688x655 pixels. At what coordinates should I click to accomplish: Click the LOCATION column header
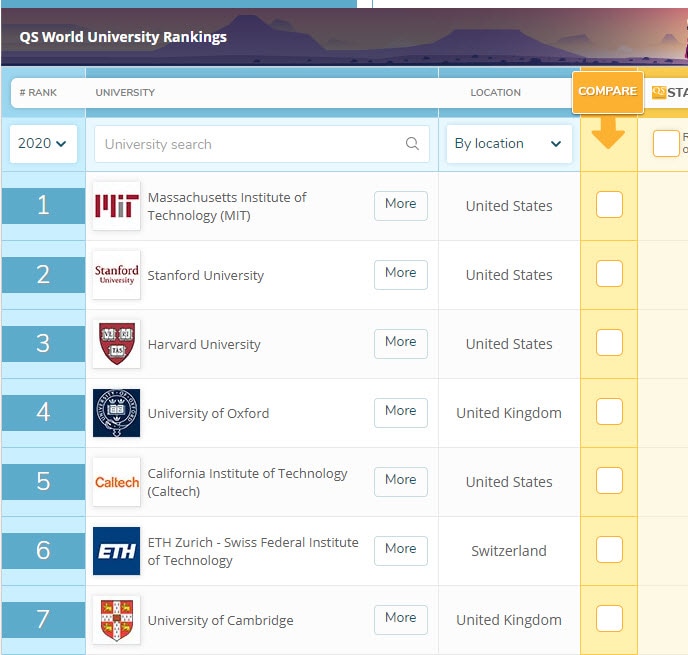click(495, 93)
